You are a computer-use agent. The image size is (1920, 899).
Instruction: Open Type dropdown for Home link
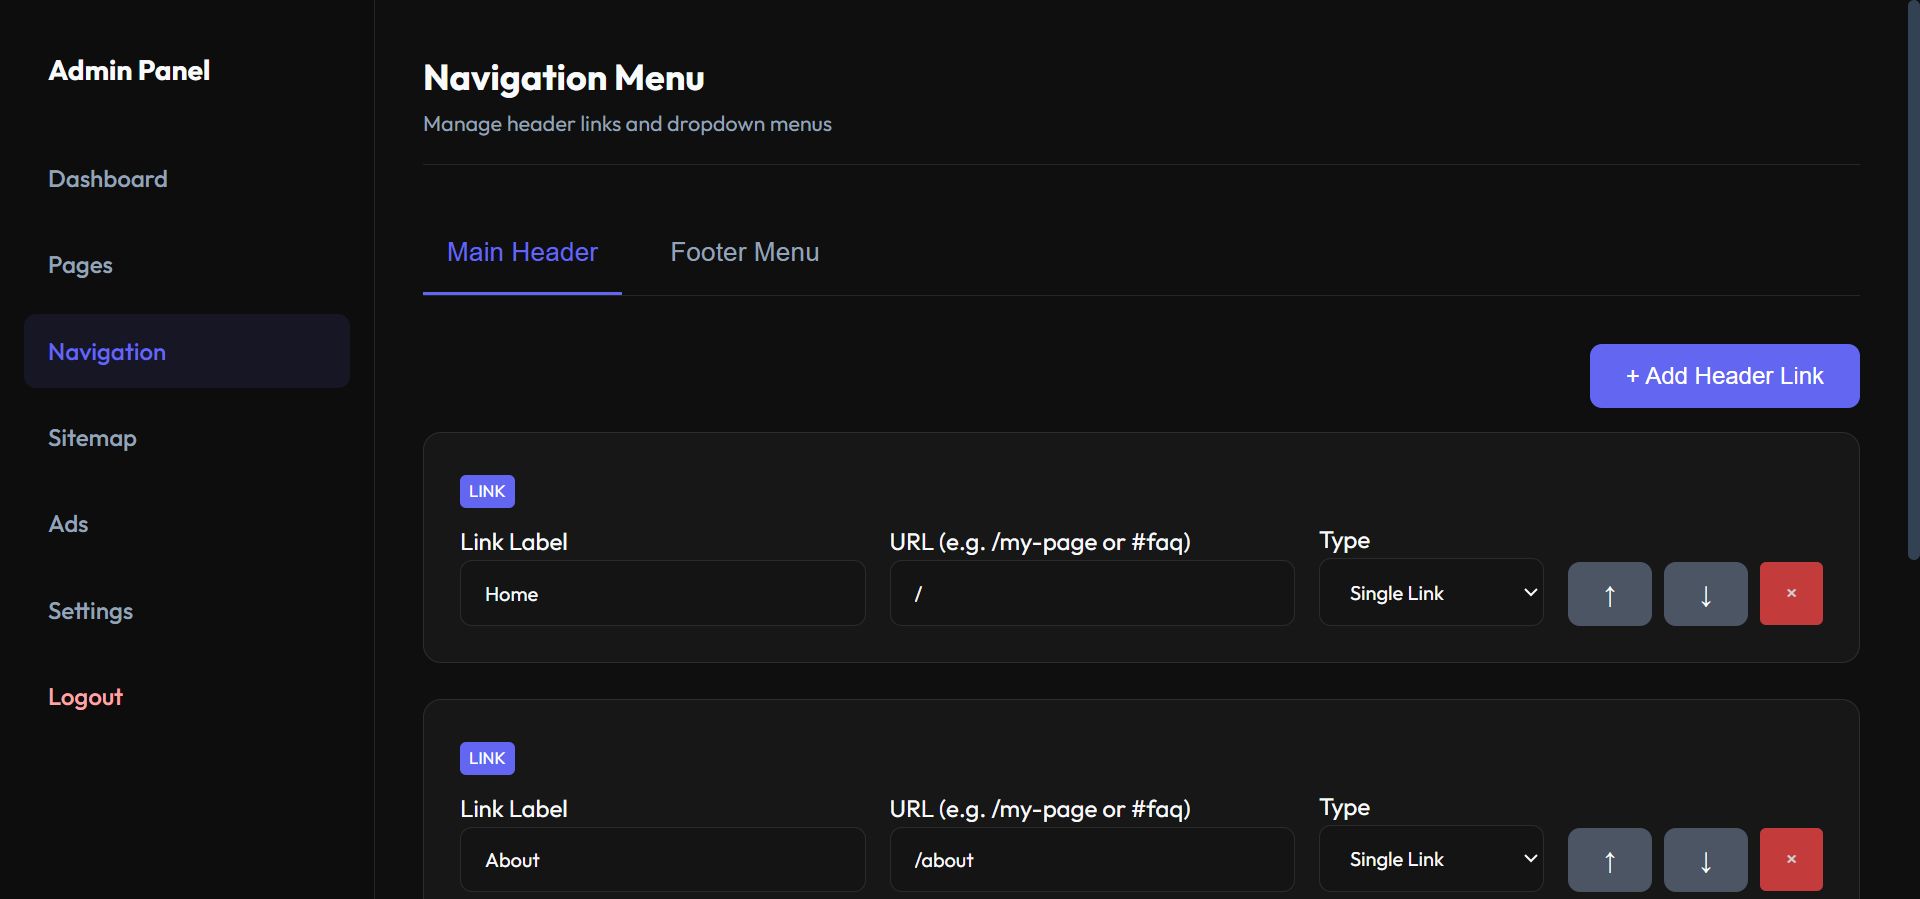click(1430, 593)
